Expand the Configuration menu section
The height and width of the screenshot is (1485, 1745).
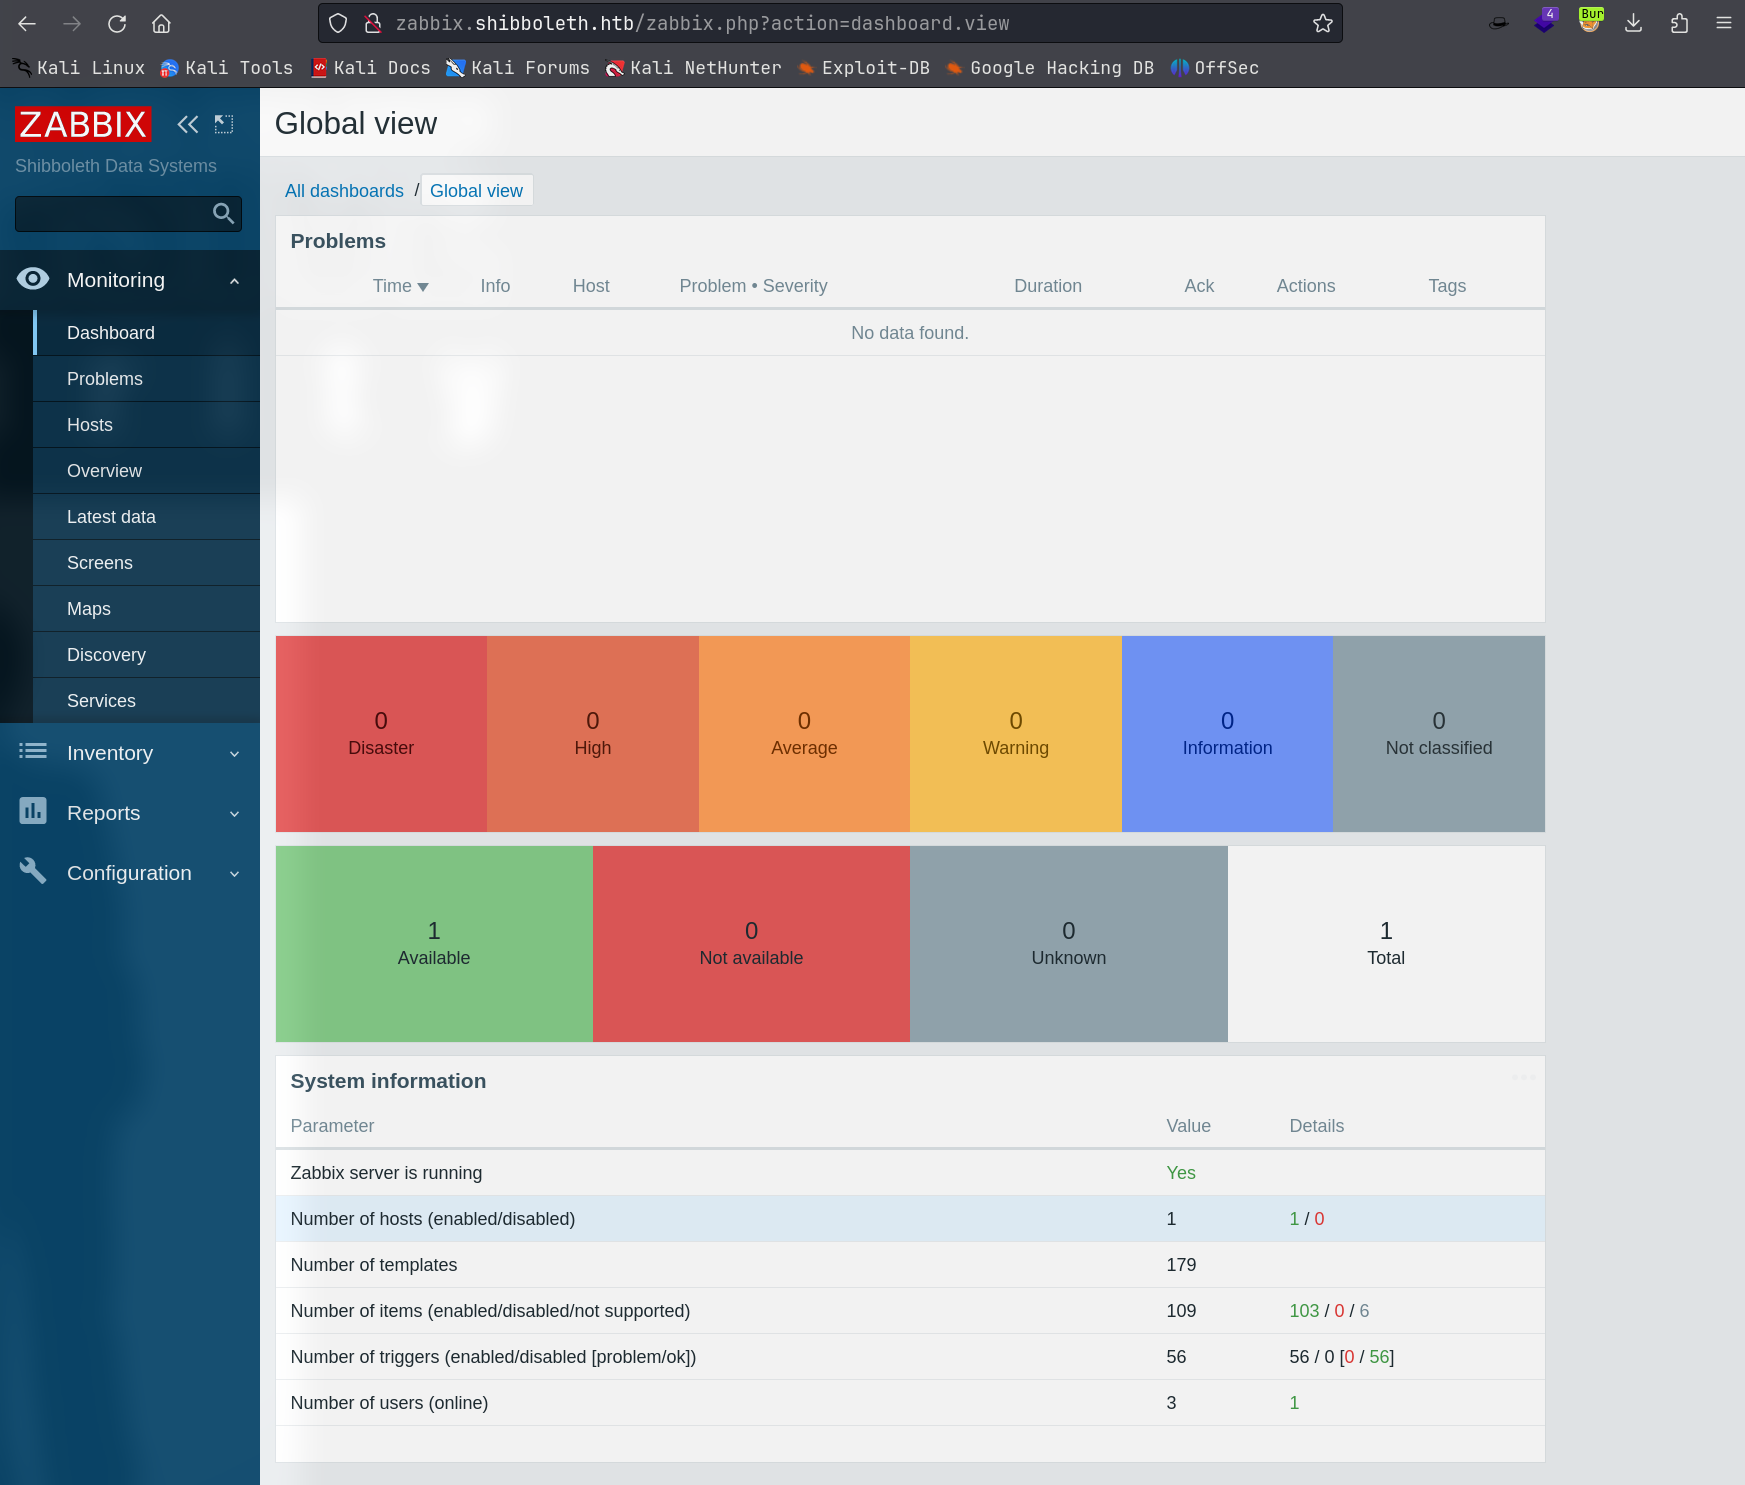click(x=130, y=873)
